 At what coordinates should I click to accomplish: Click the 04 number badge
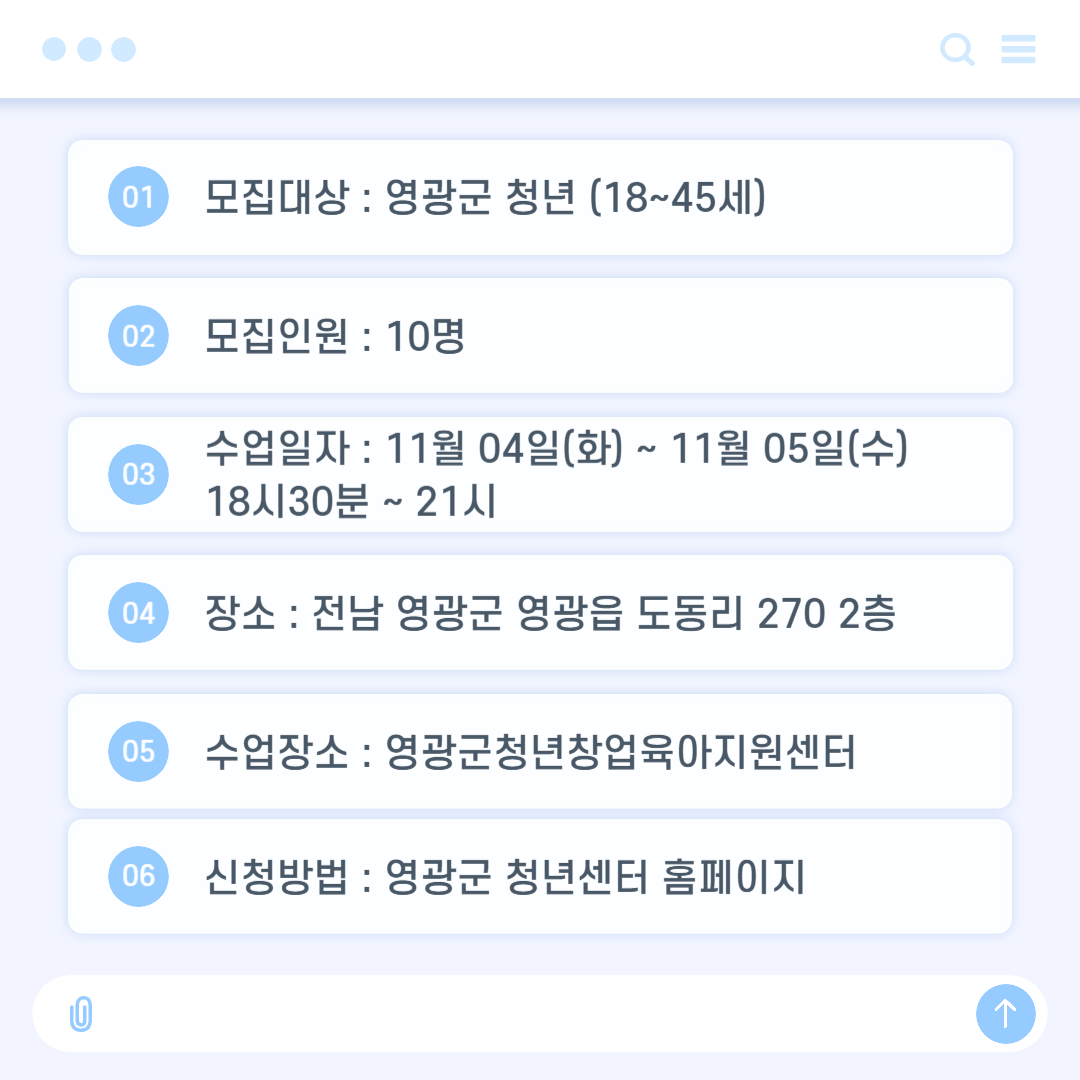click(138, 612)
